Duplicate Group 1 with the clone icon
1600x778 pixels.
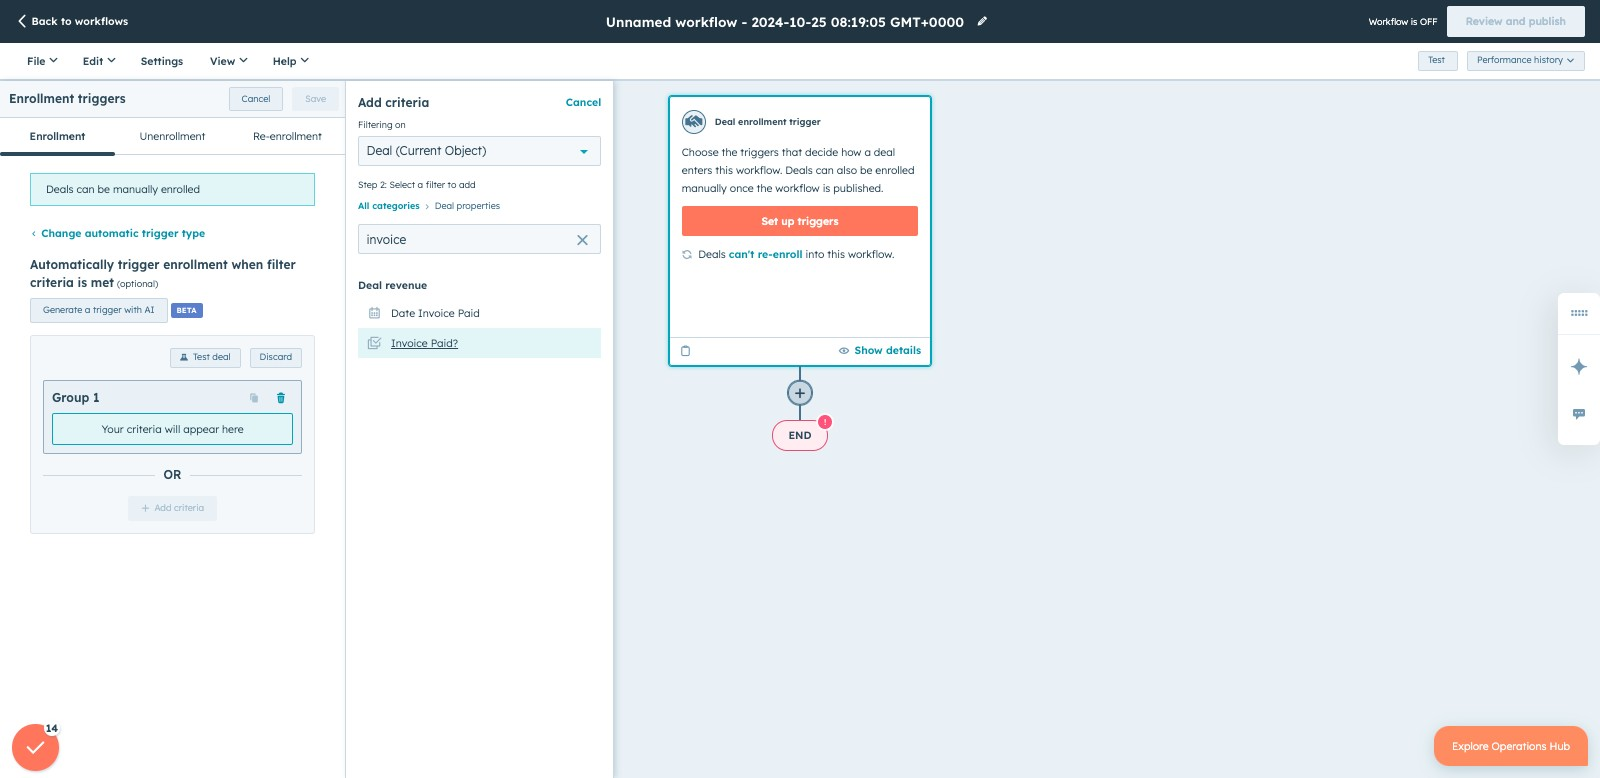(x=254, y=398)
